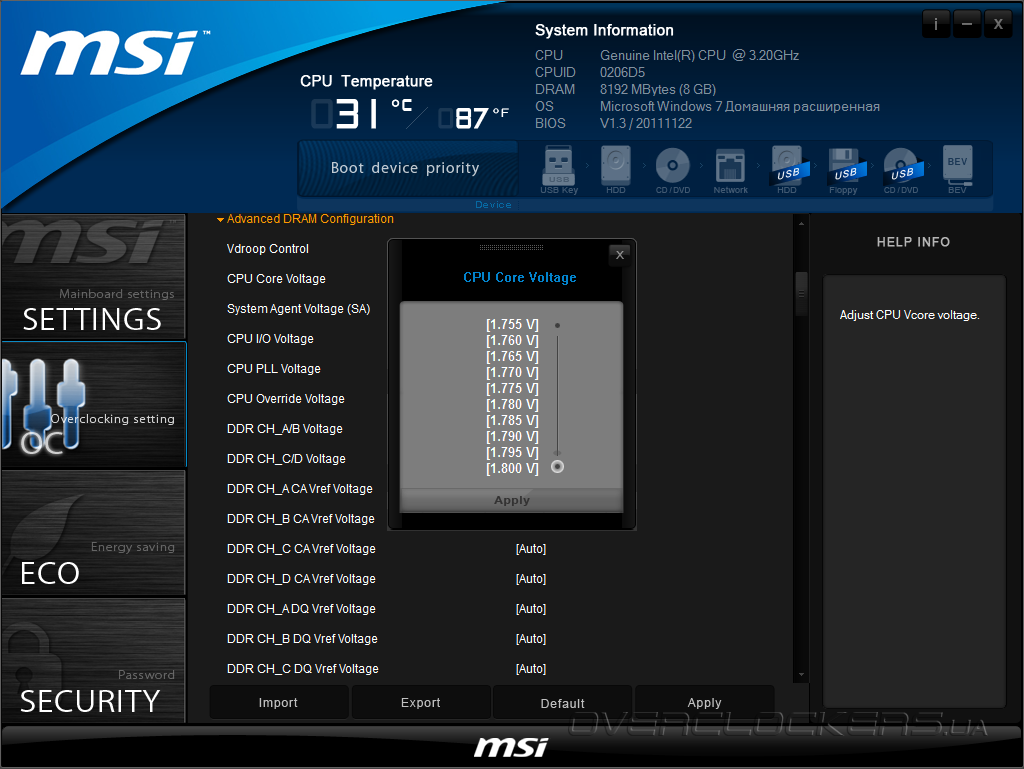Image resolution: width=1024 pixels, height=769 pixels.
Task: Open the ECO energy saving section
Action: 93,533
